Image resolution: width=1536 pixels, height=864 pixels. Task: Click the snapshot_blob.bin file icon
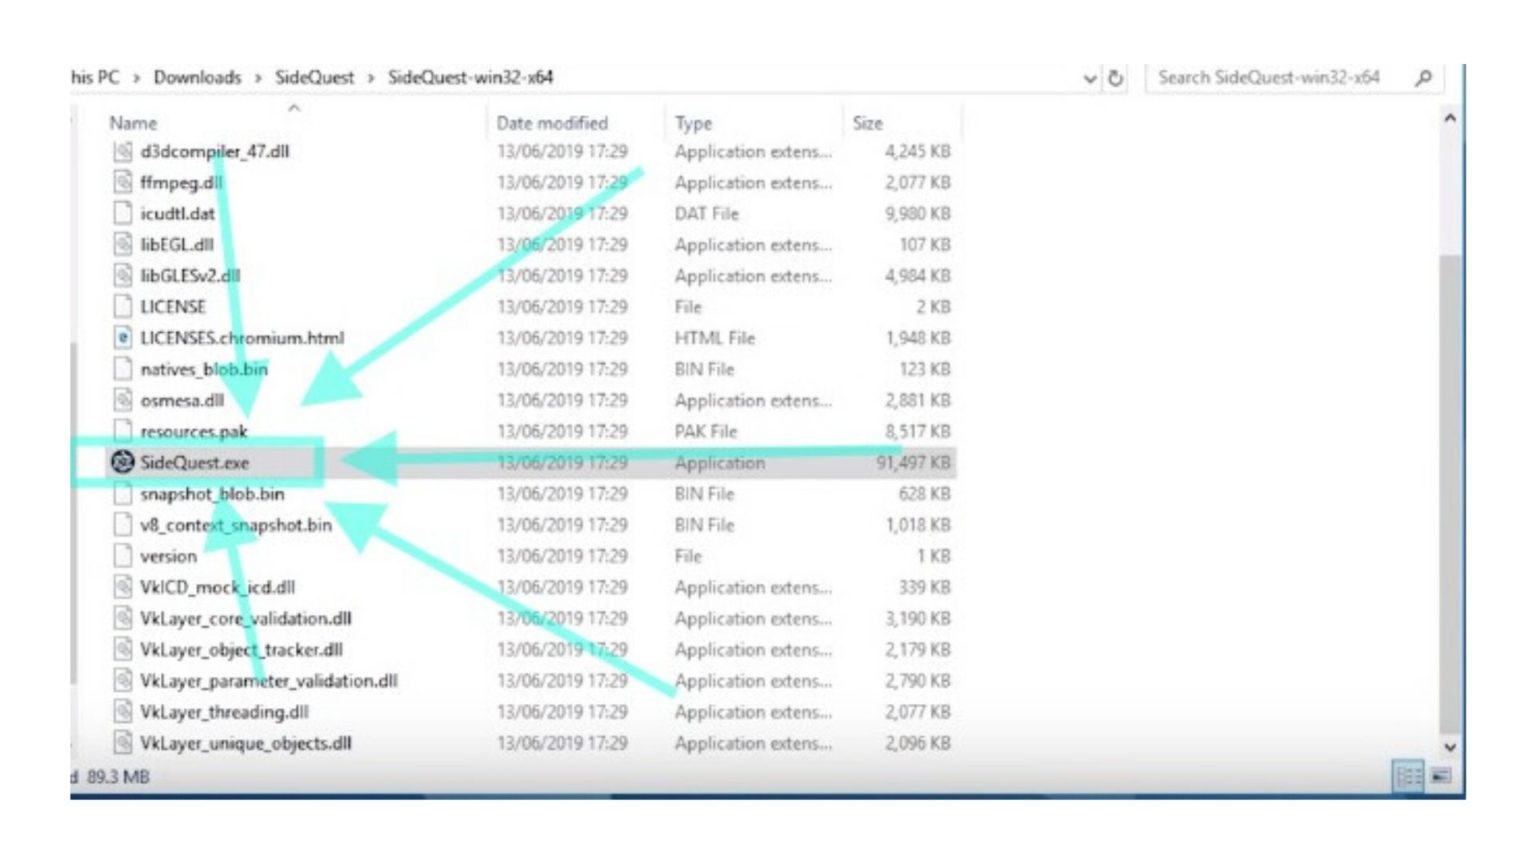point(122,494)
